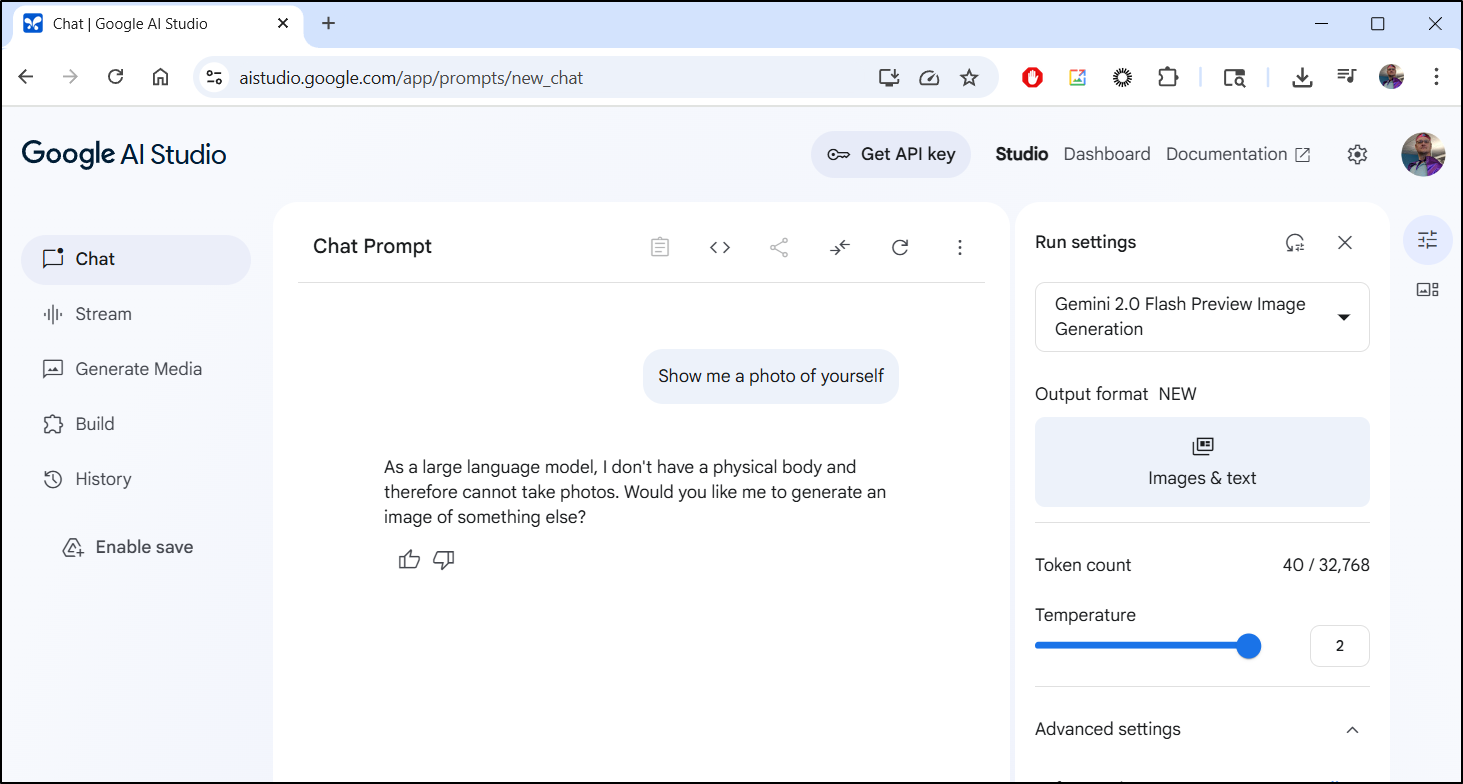This screenshot has height=784, width=1463.
Task: Switch to the Studio tab
Action: [x=1022, y=154]
